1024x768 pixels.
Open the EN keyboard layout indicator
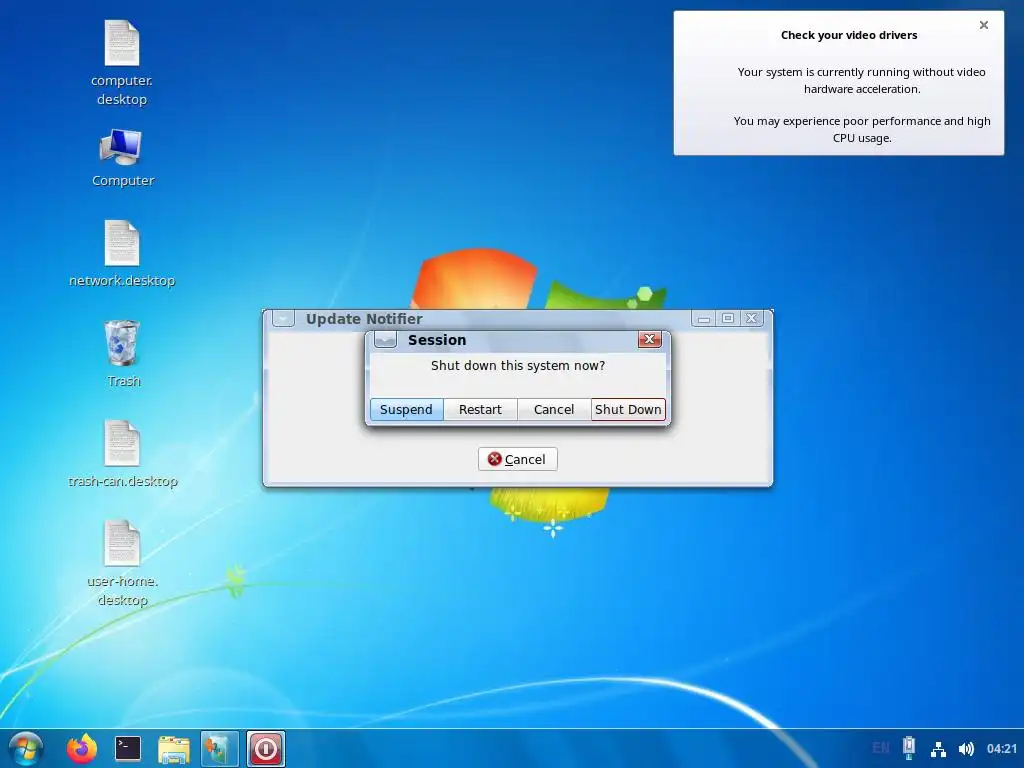coord(880,748)
